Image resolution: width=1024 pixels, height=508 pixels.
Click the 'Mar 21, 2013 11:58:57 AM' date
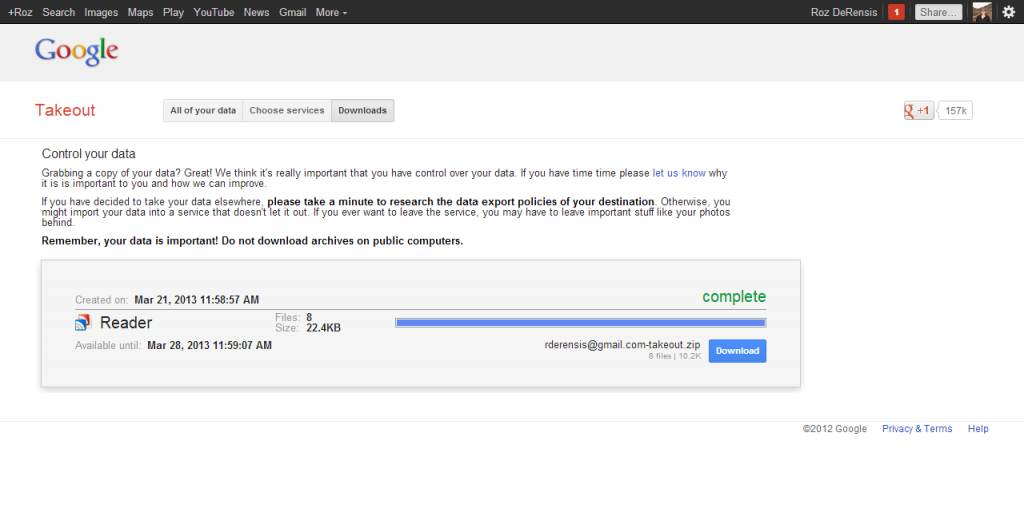tap(197, 300)
